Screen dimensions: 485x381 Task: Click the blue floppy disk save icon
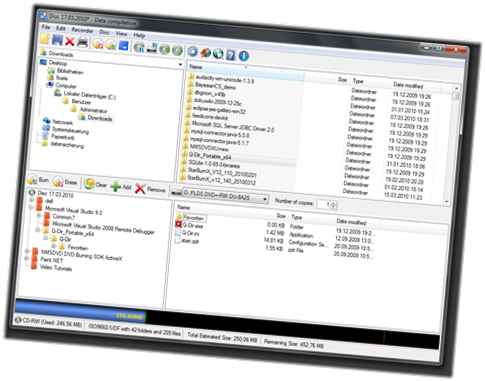[57, 40]
